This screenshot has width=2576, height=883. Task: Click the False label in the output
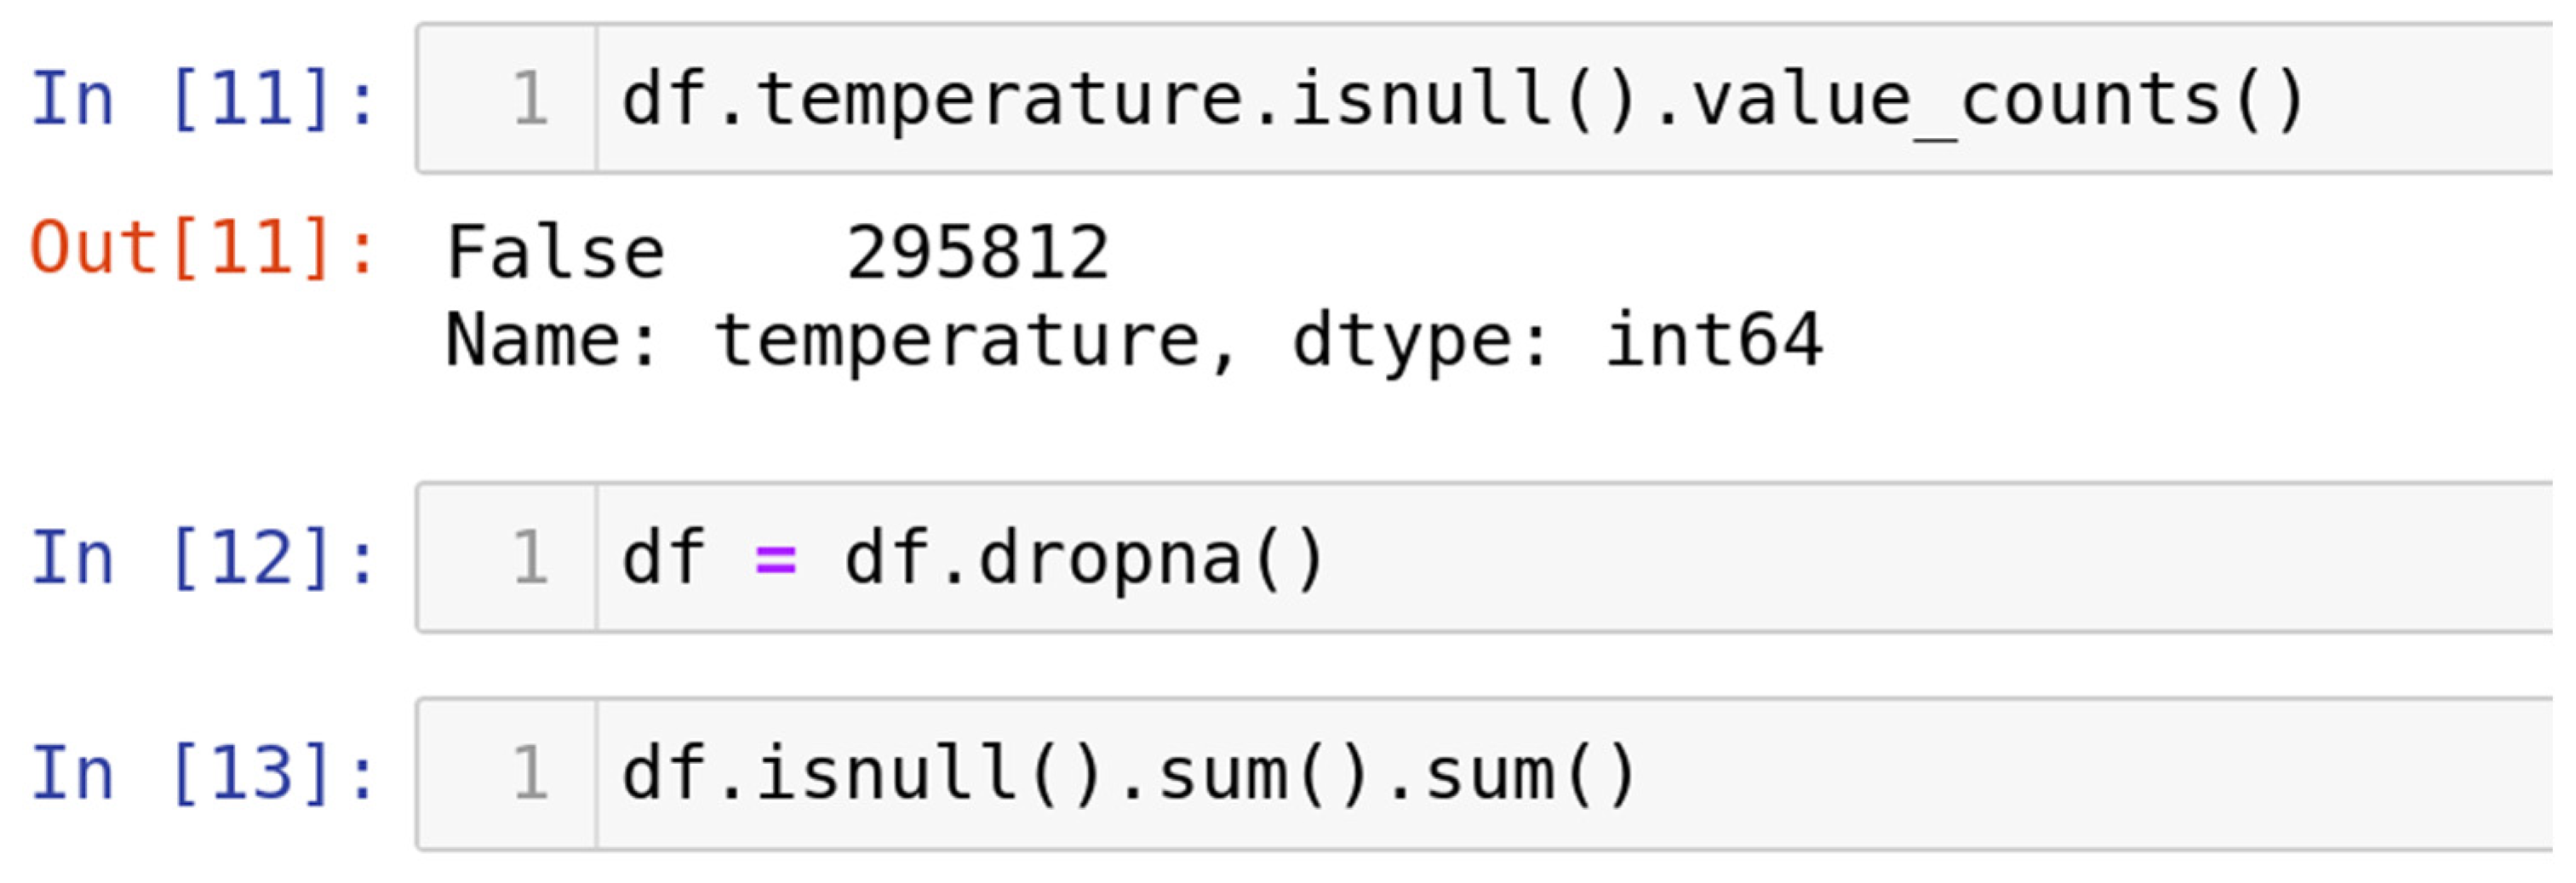tap(555, 252)
